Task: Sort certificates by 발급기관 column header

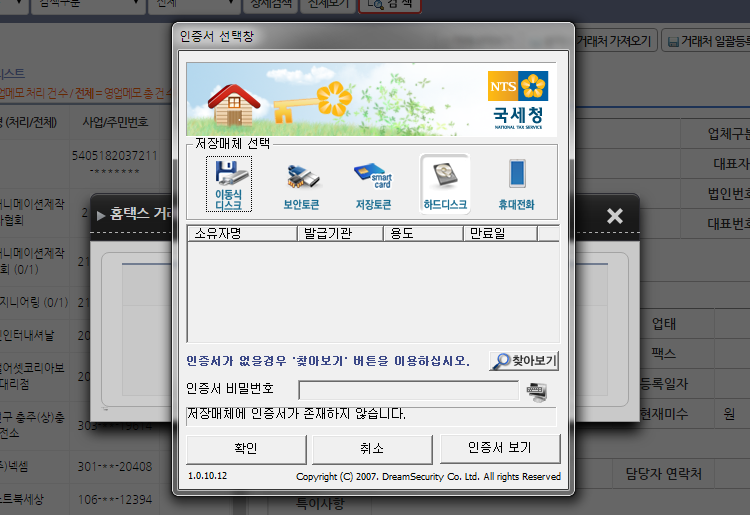Action: (340, 233)
